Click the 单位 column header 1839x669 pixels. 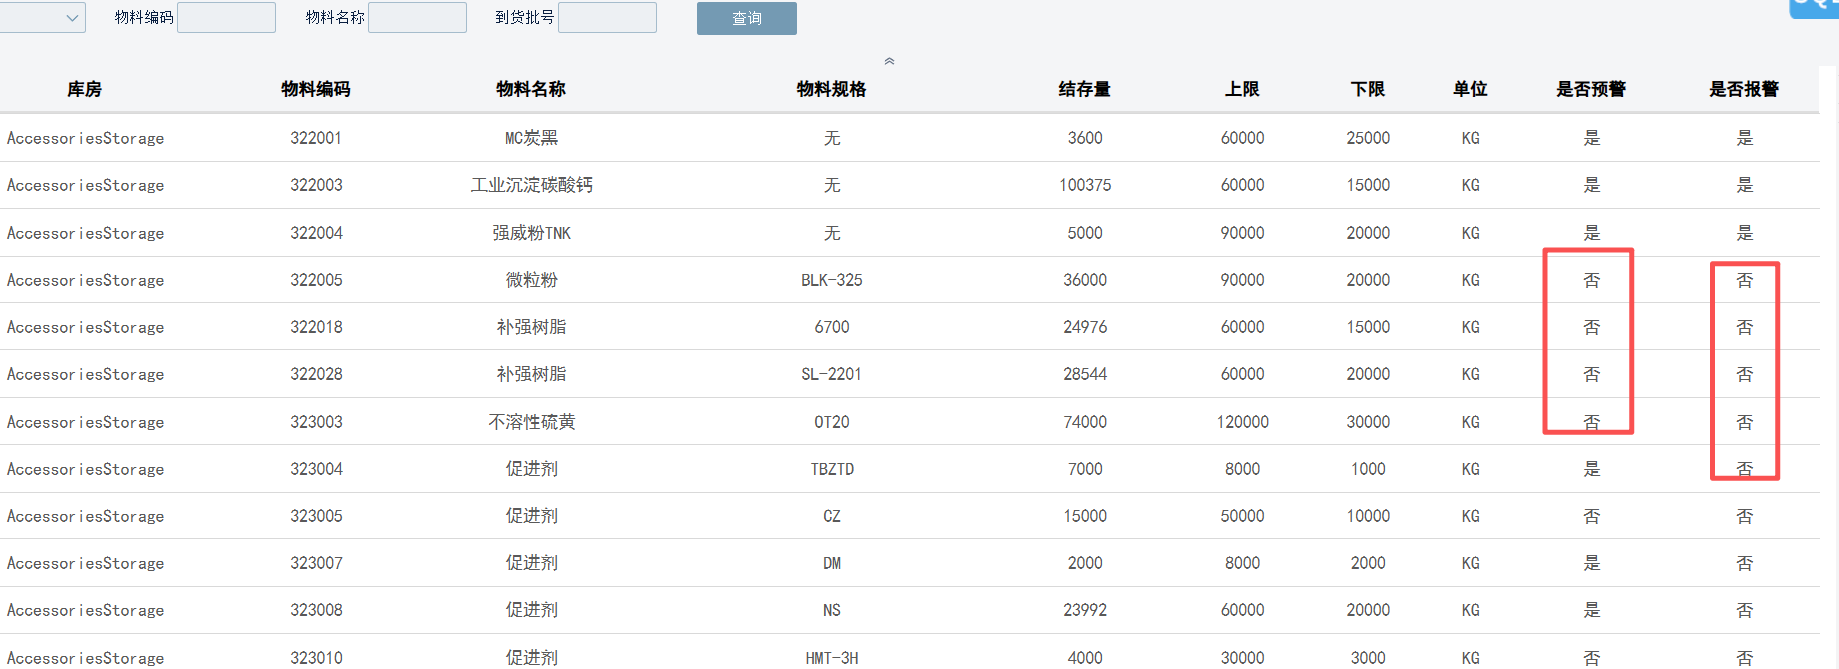coord(1470,89)
